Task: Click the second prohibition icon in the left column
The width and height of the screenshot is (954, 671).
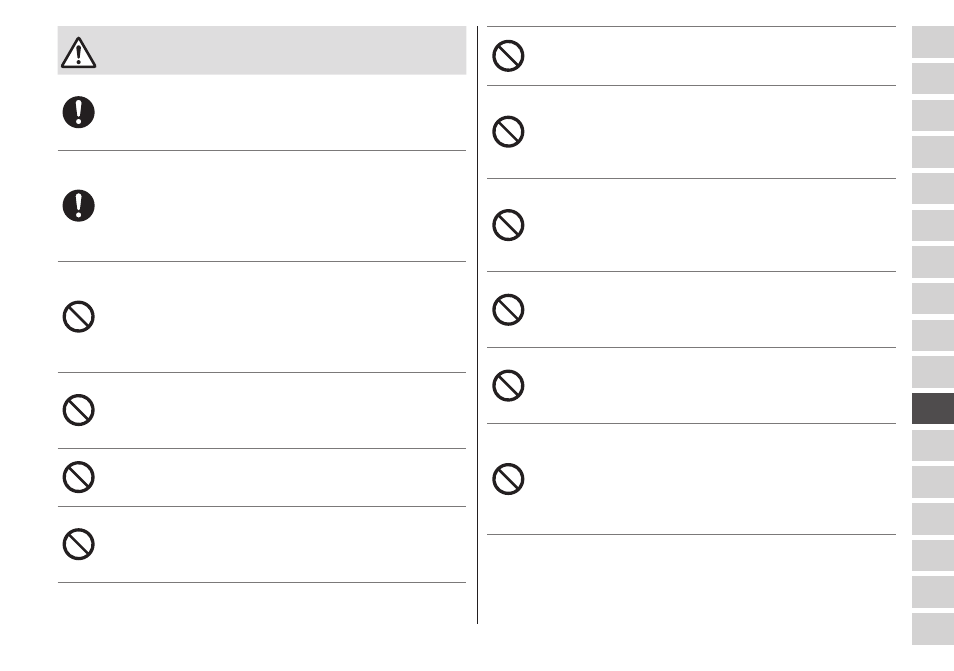Action: (x=78, y=410)
